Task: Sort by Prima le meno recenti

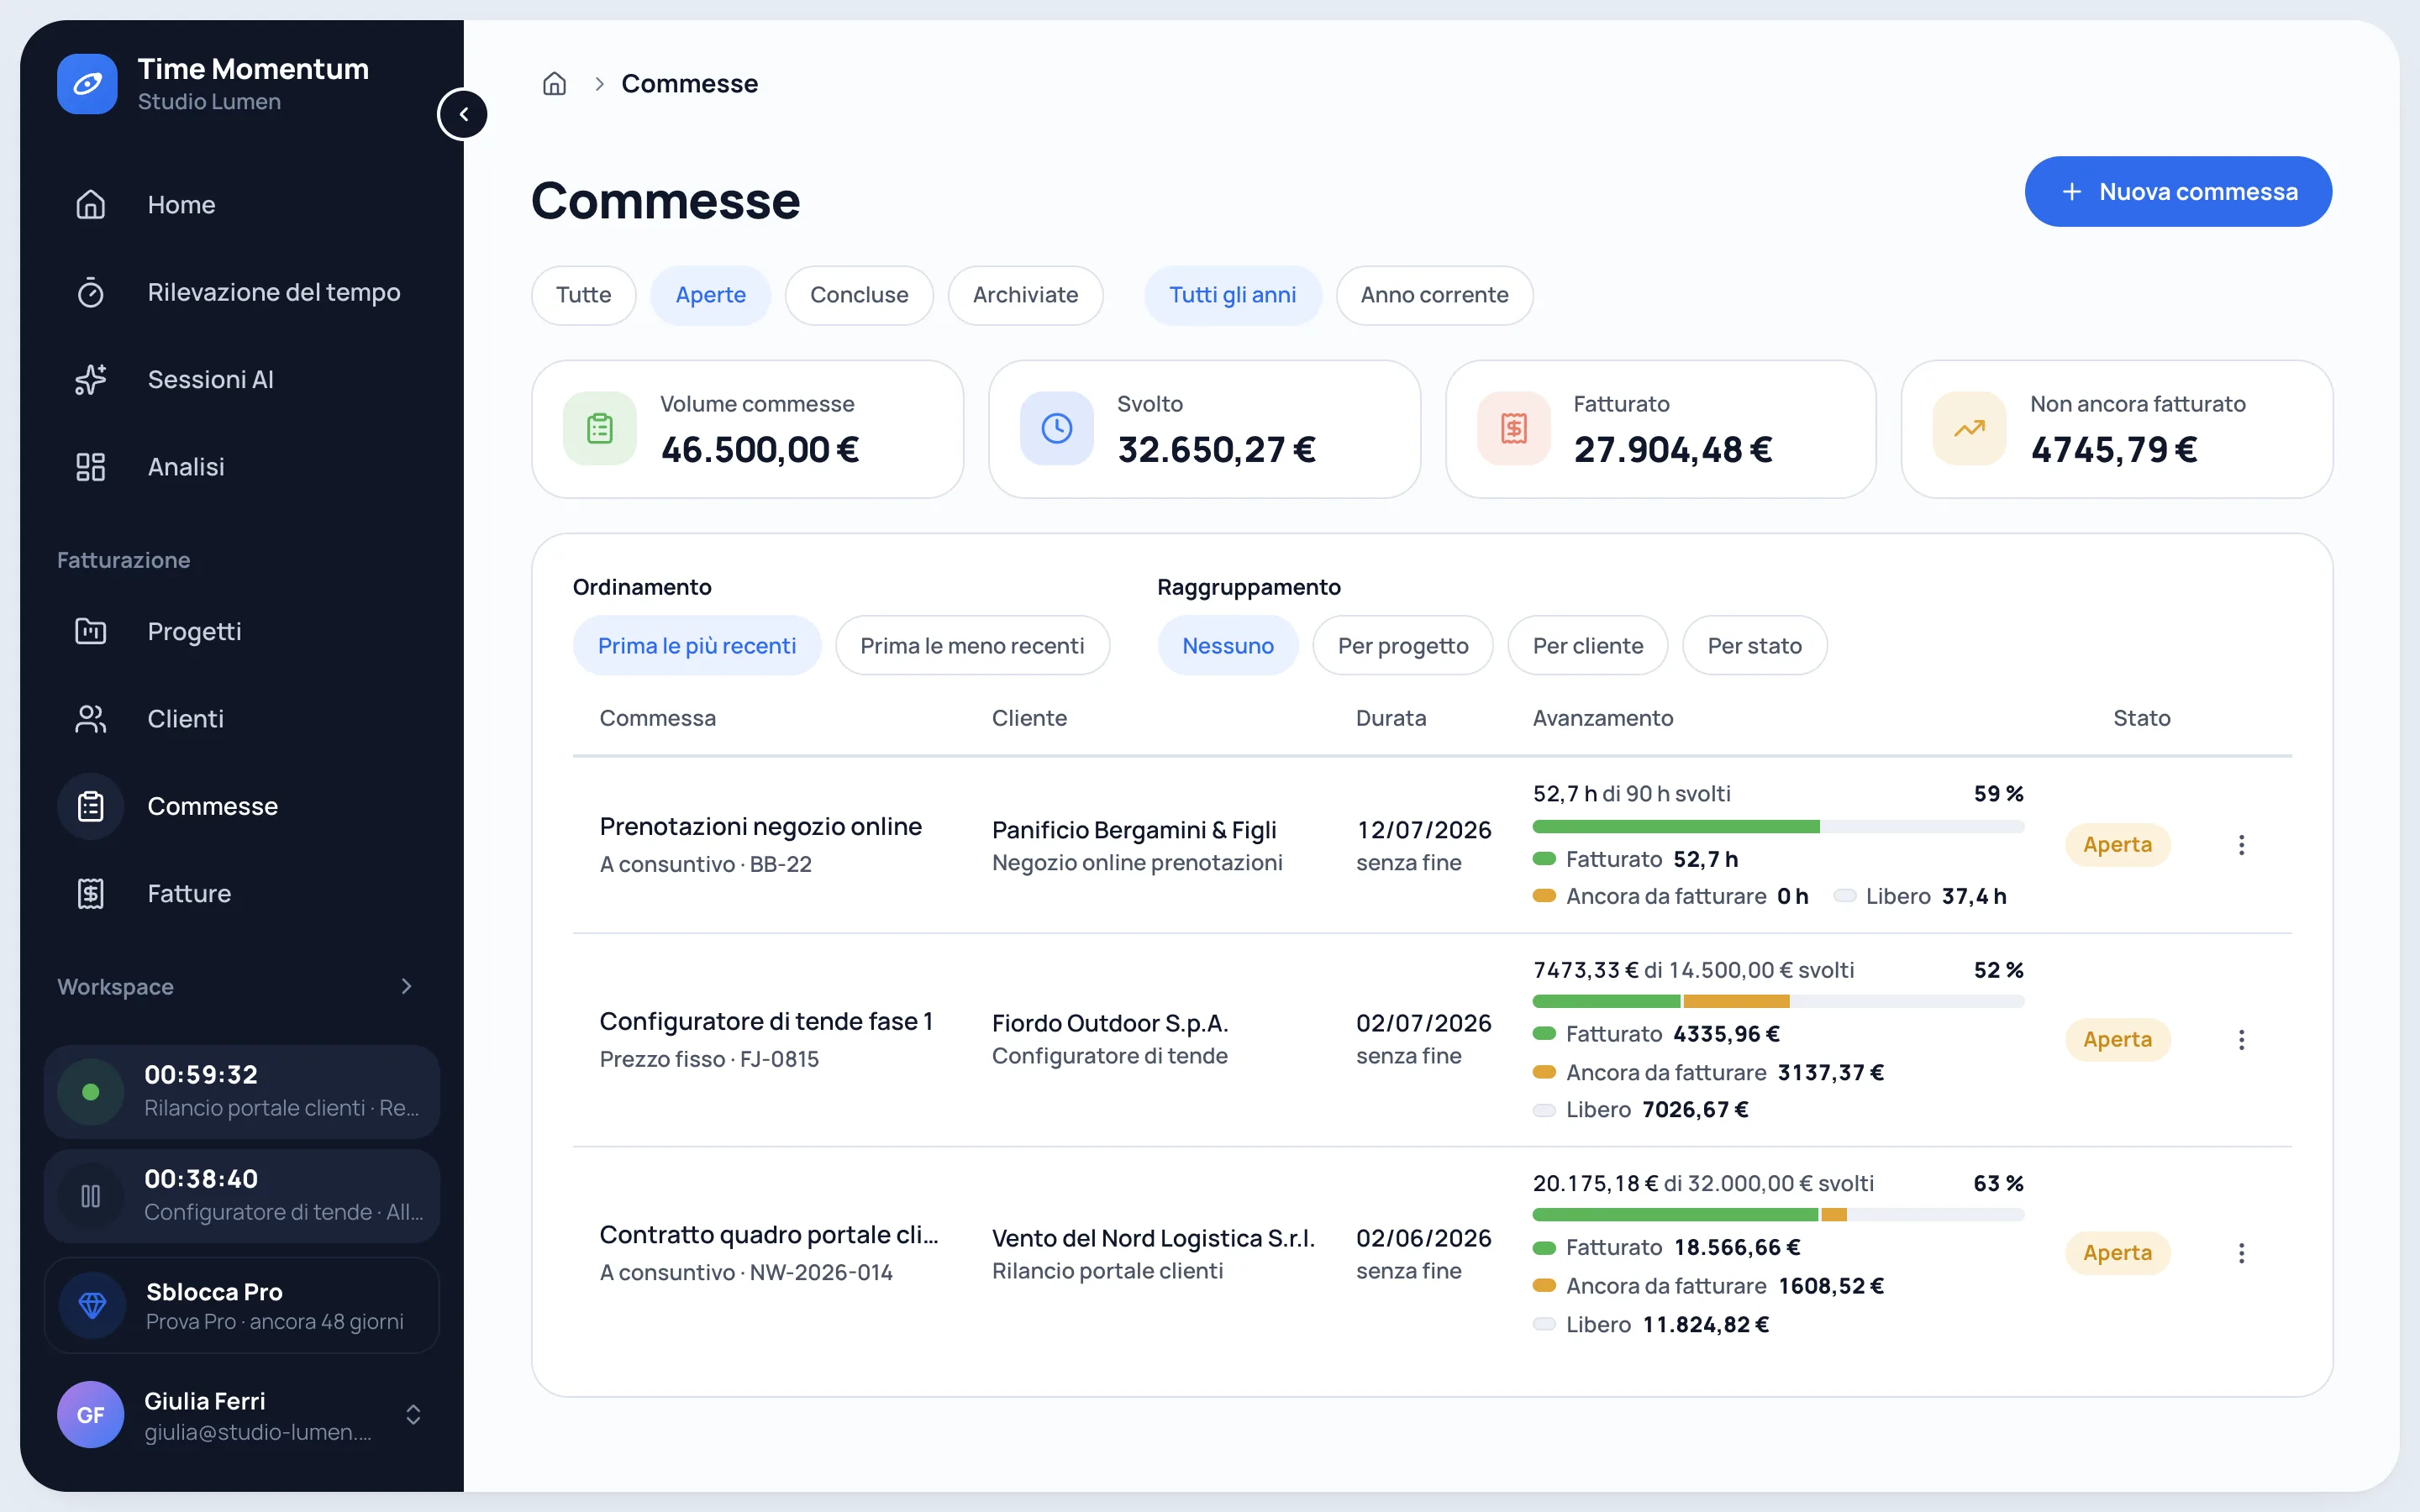Action: (972, 646)
